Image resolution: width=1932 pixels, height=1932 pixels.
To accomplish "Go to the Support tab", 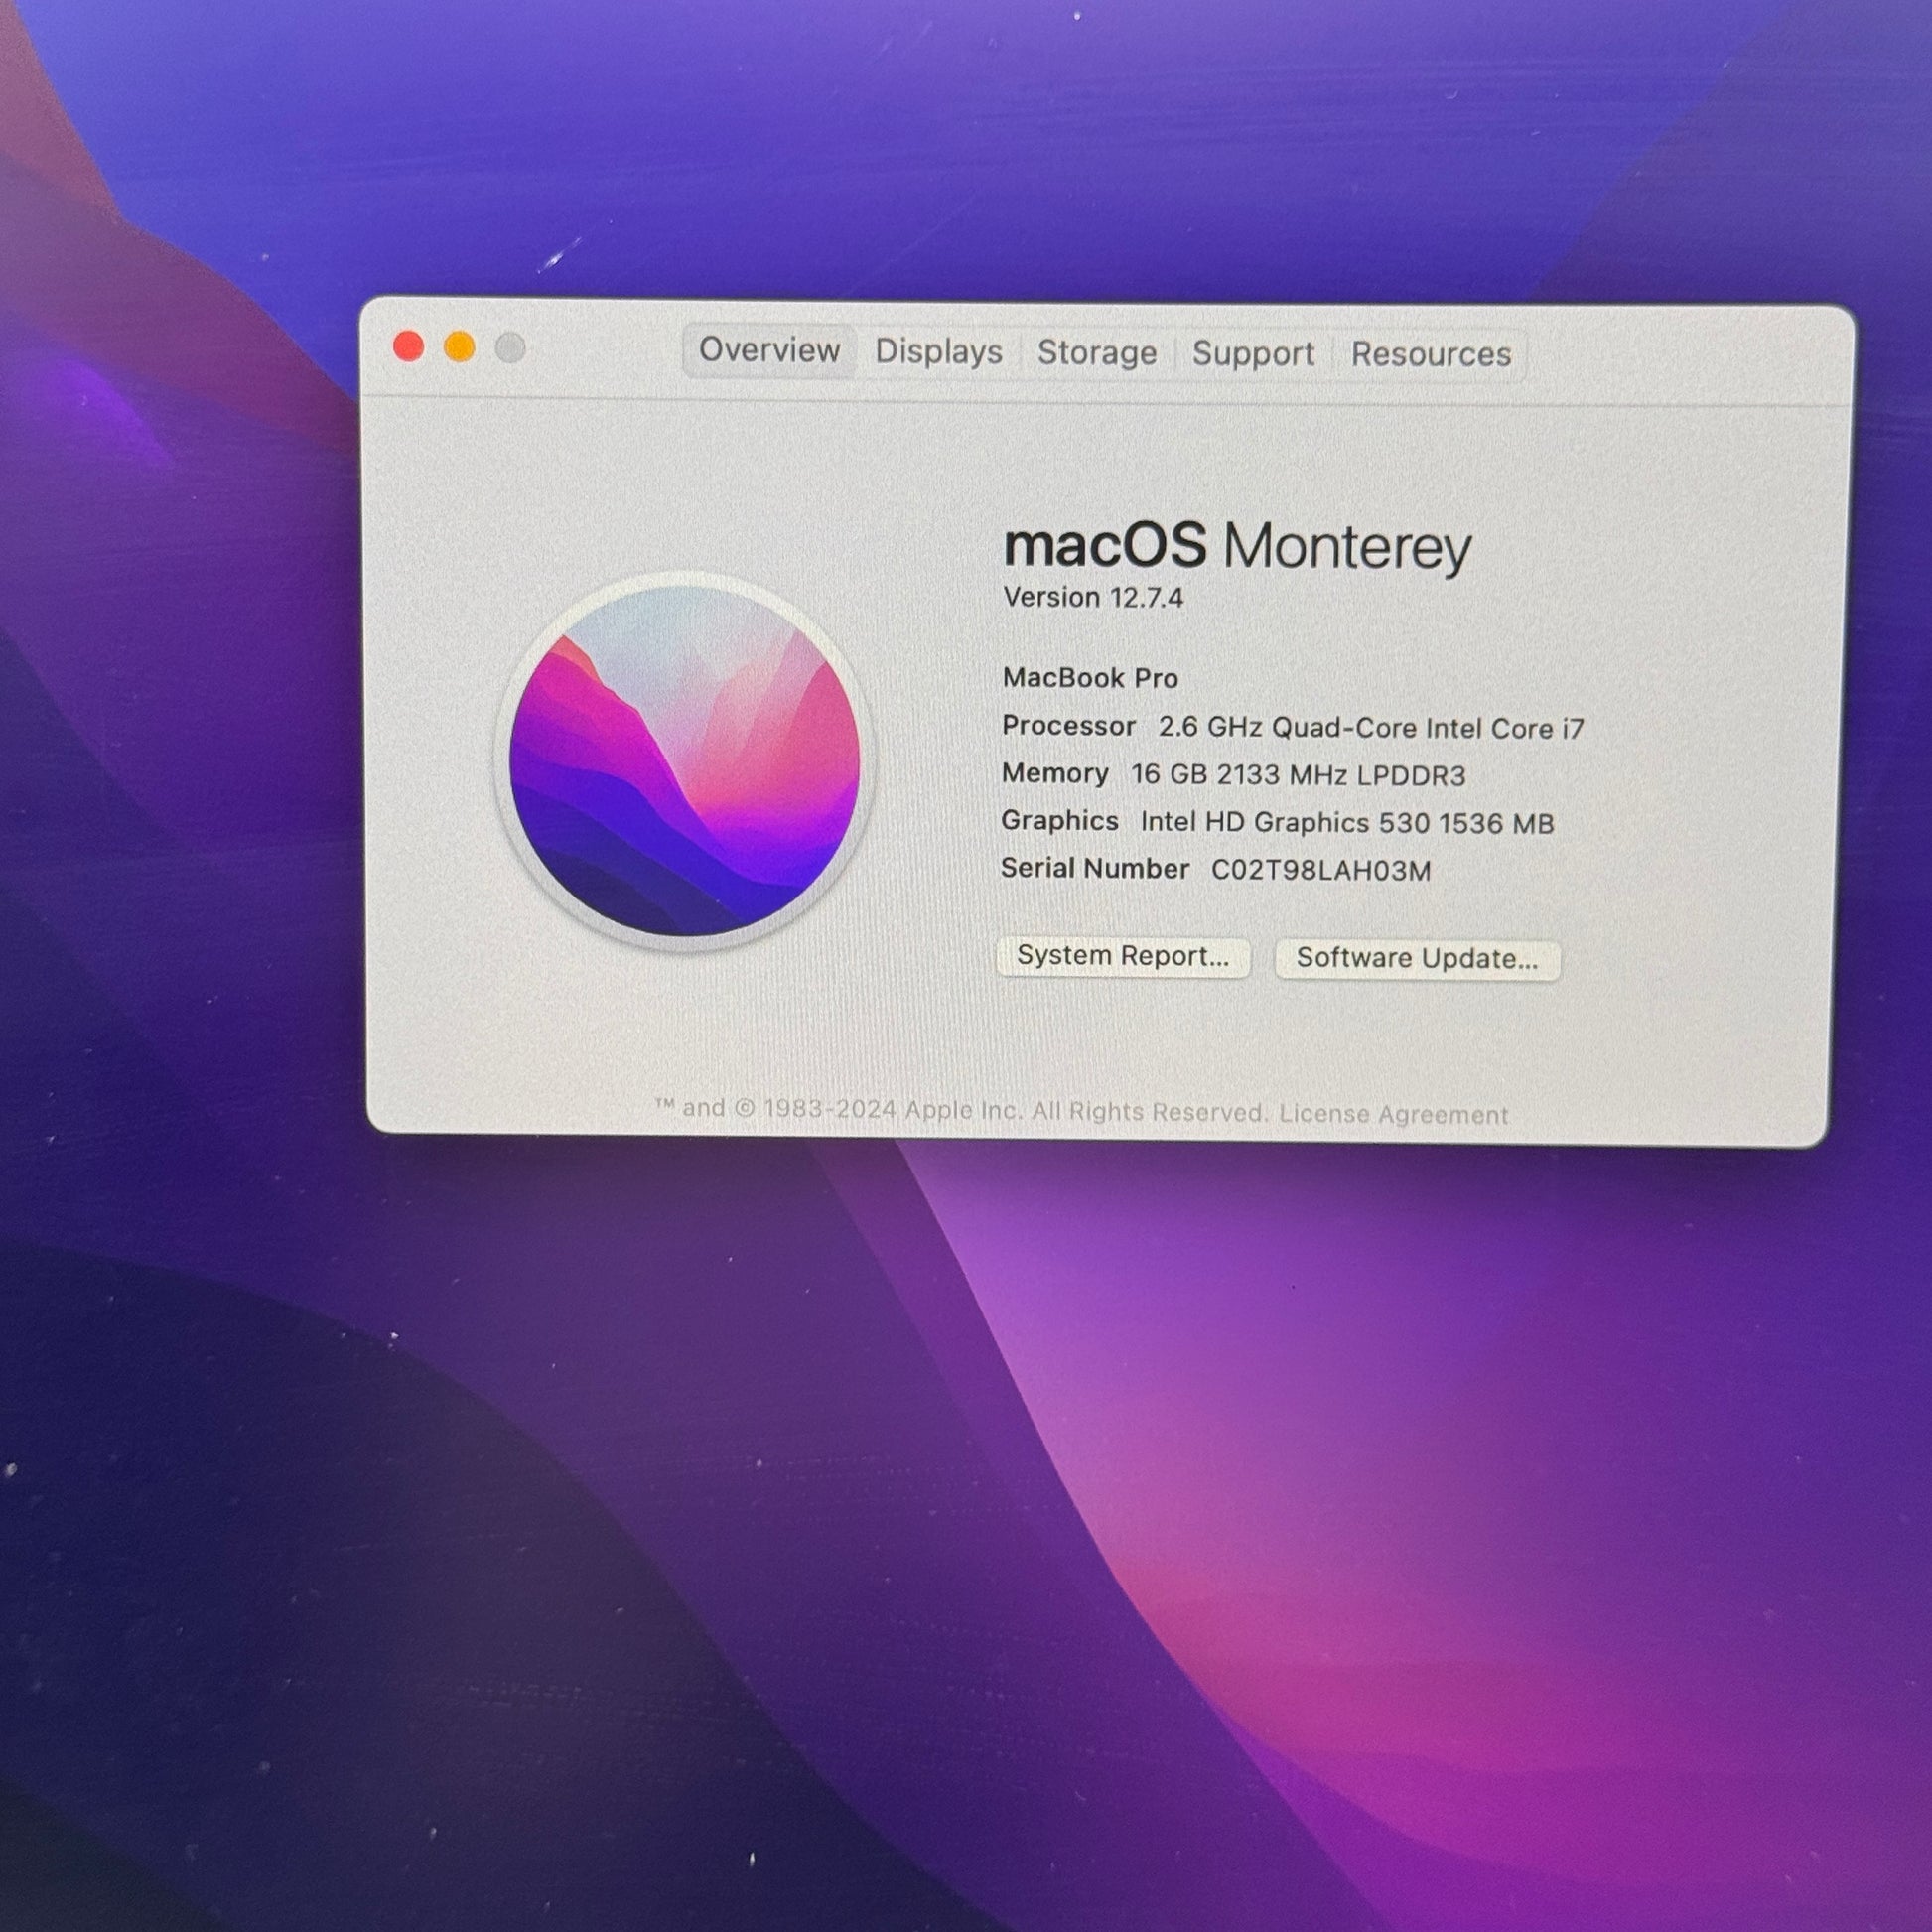I will (1252, 353).
